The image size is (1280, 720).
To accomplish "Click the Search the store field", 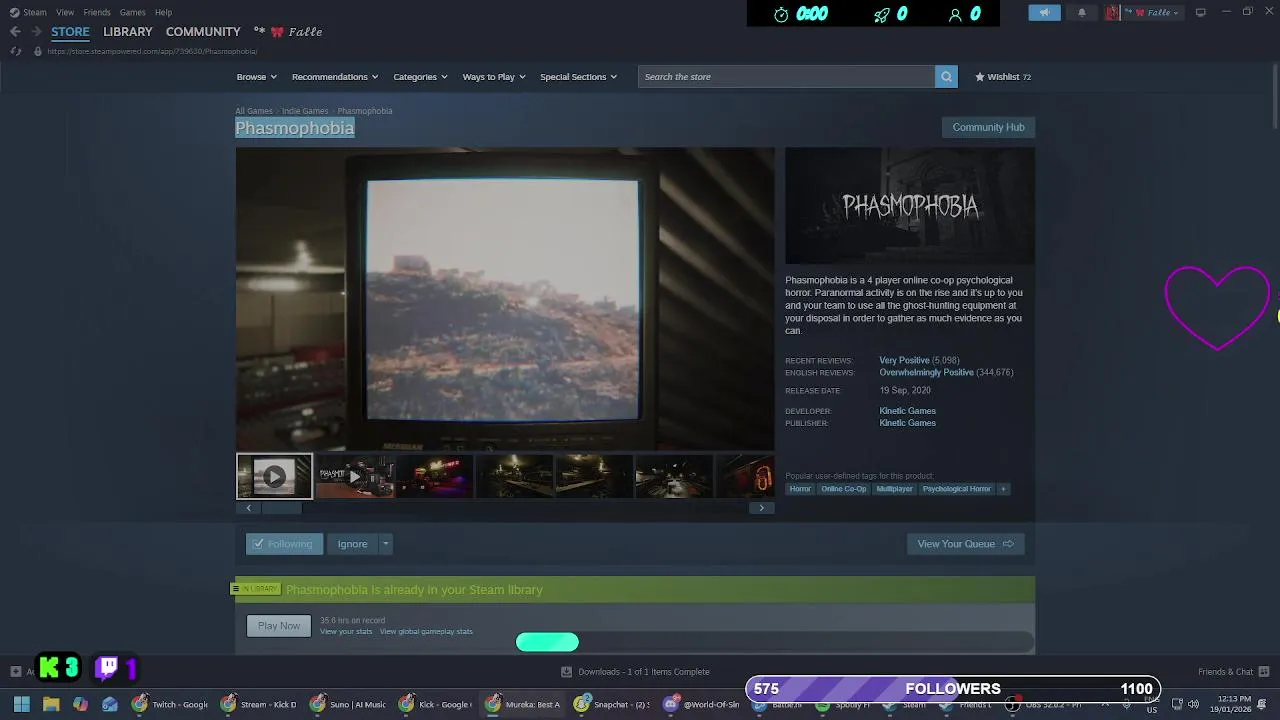I will [786, 77].
